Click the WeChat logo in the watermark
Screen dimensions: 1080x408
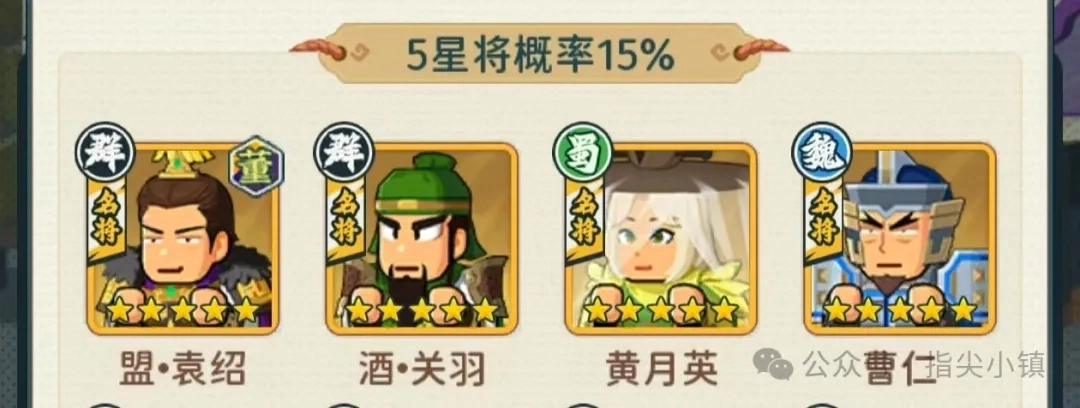pos(773,363)
